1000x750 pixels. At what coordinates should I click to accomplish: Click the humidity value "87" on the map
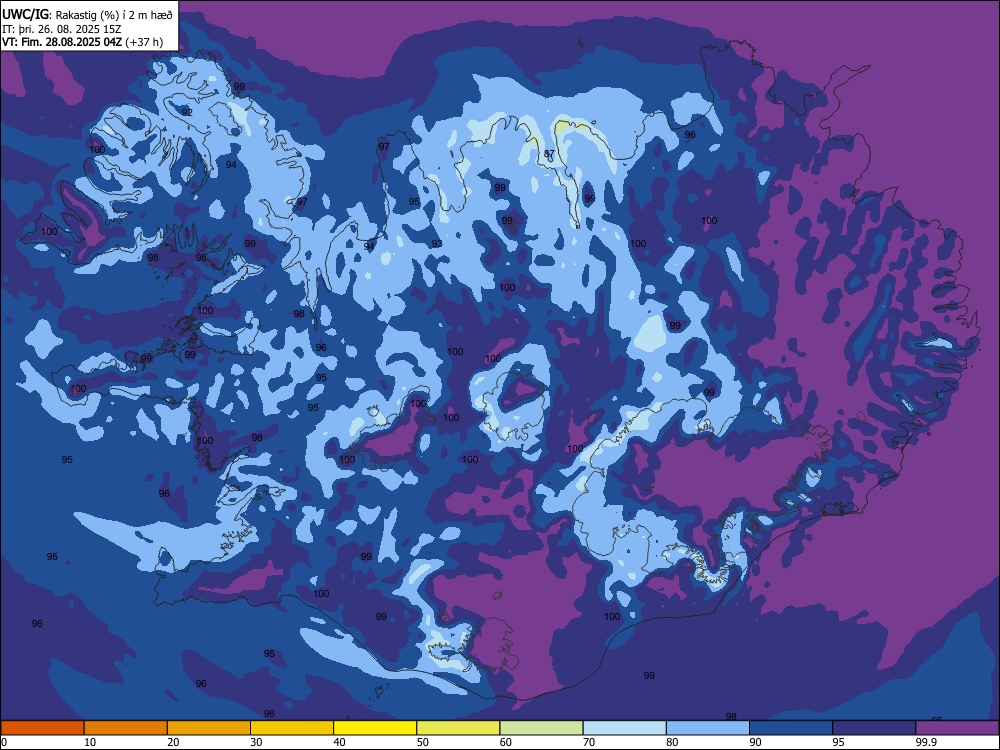click(549, 154)
